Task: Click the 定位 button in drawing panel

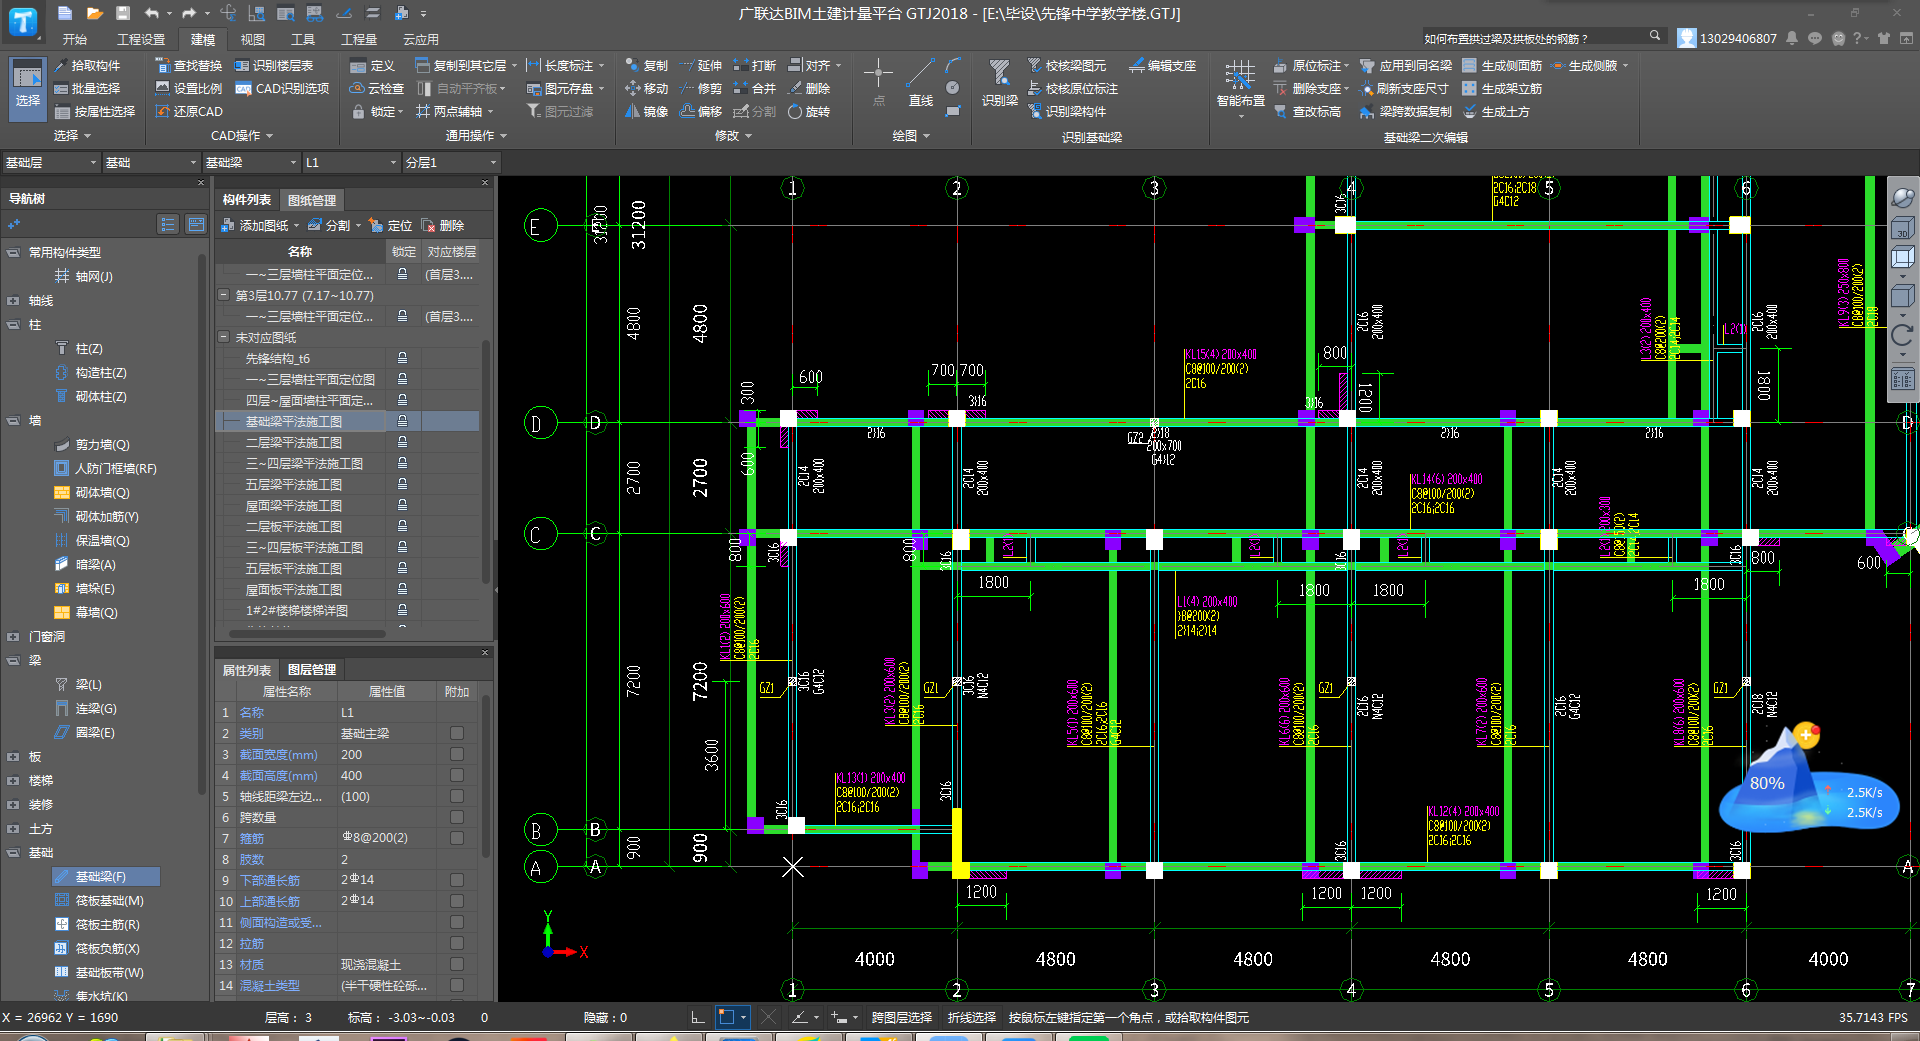Action: tap(390, 225)
